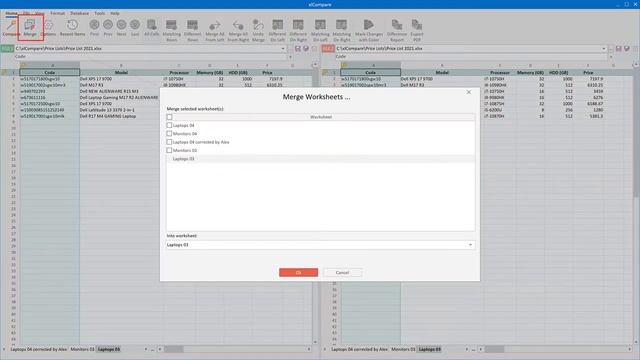Show Different On Left rows
The width and height of the screenshot is (640, 360).
pos(277,30)
